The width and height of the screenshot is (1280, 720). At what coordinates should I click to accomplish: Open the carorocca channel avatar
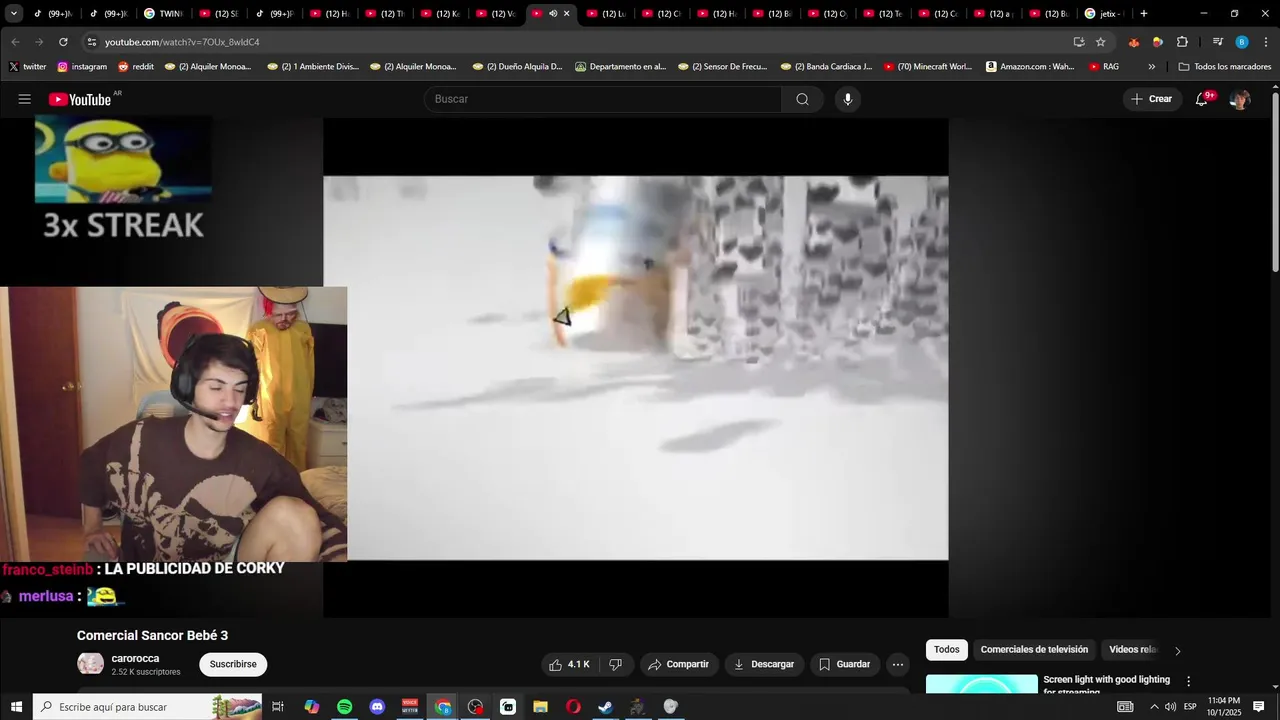90,664
